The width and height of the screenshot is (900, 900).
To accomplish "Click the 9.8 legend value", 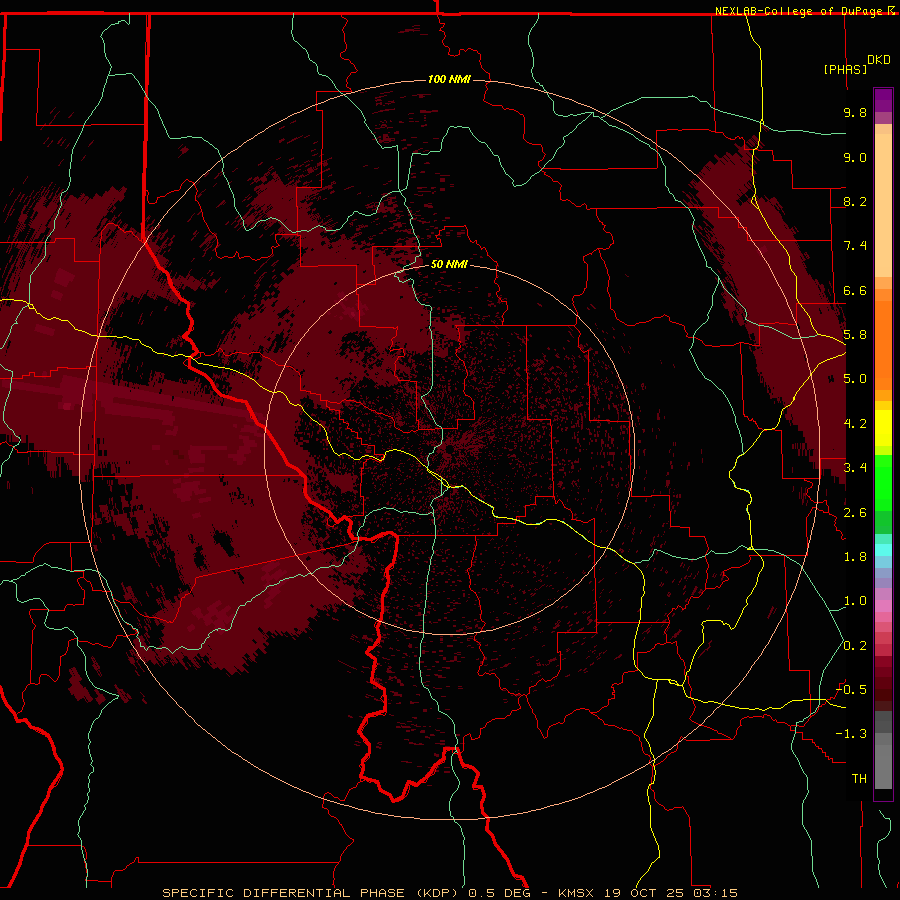I will coord(855,112).
